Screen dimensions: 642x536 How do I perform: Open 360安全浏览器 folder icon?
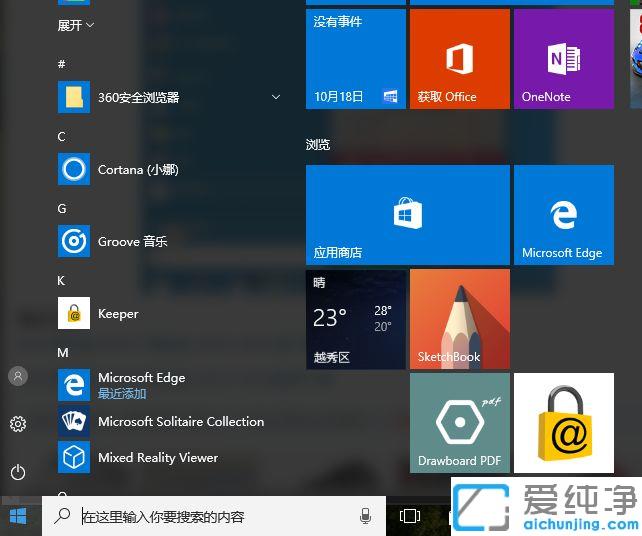tap(74, 97)
